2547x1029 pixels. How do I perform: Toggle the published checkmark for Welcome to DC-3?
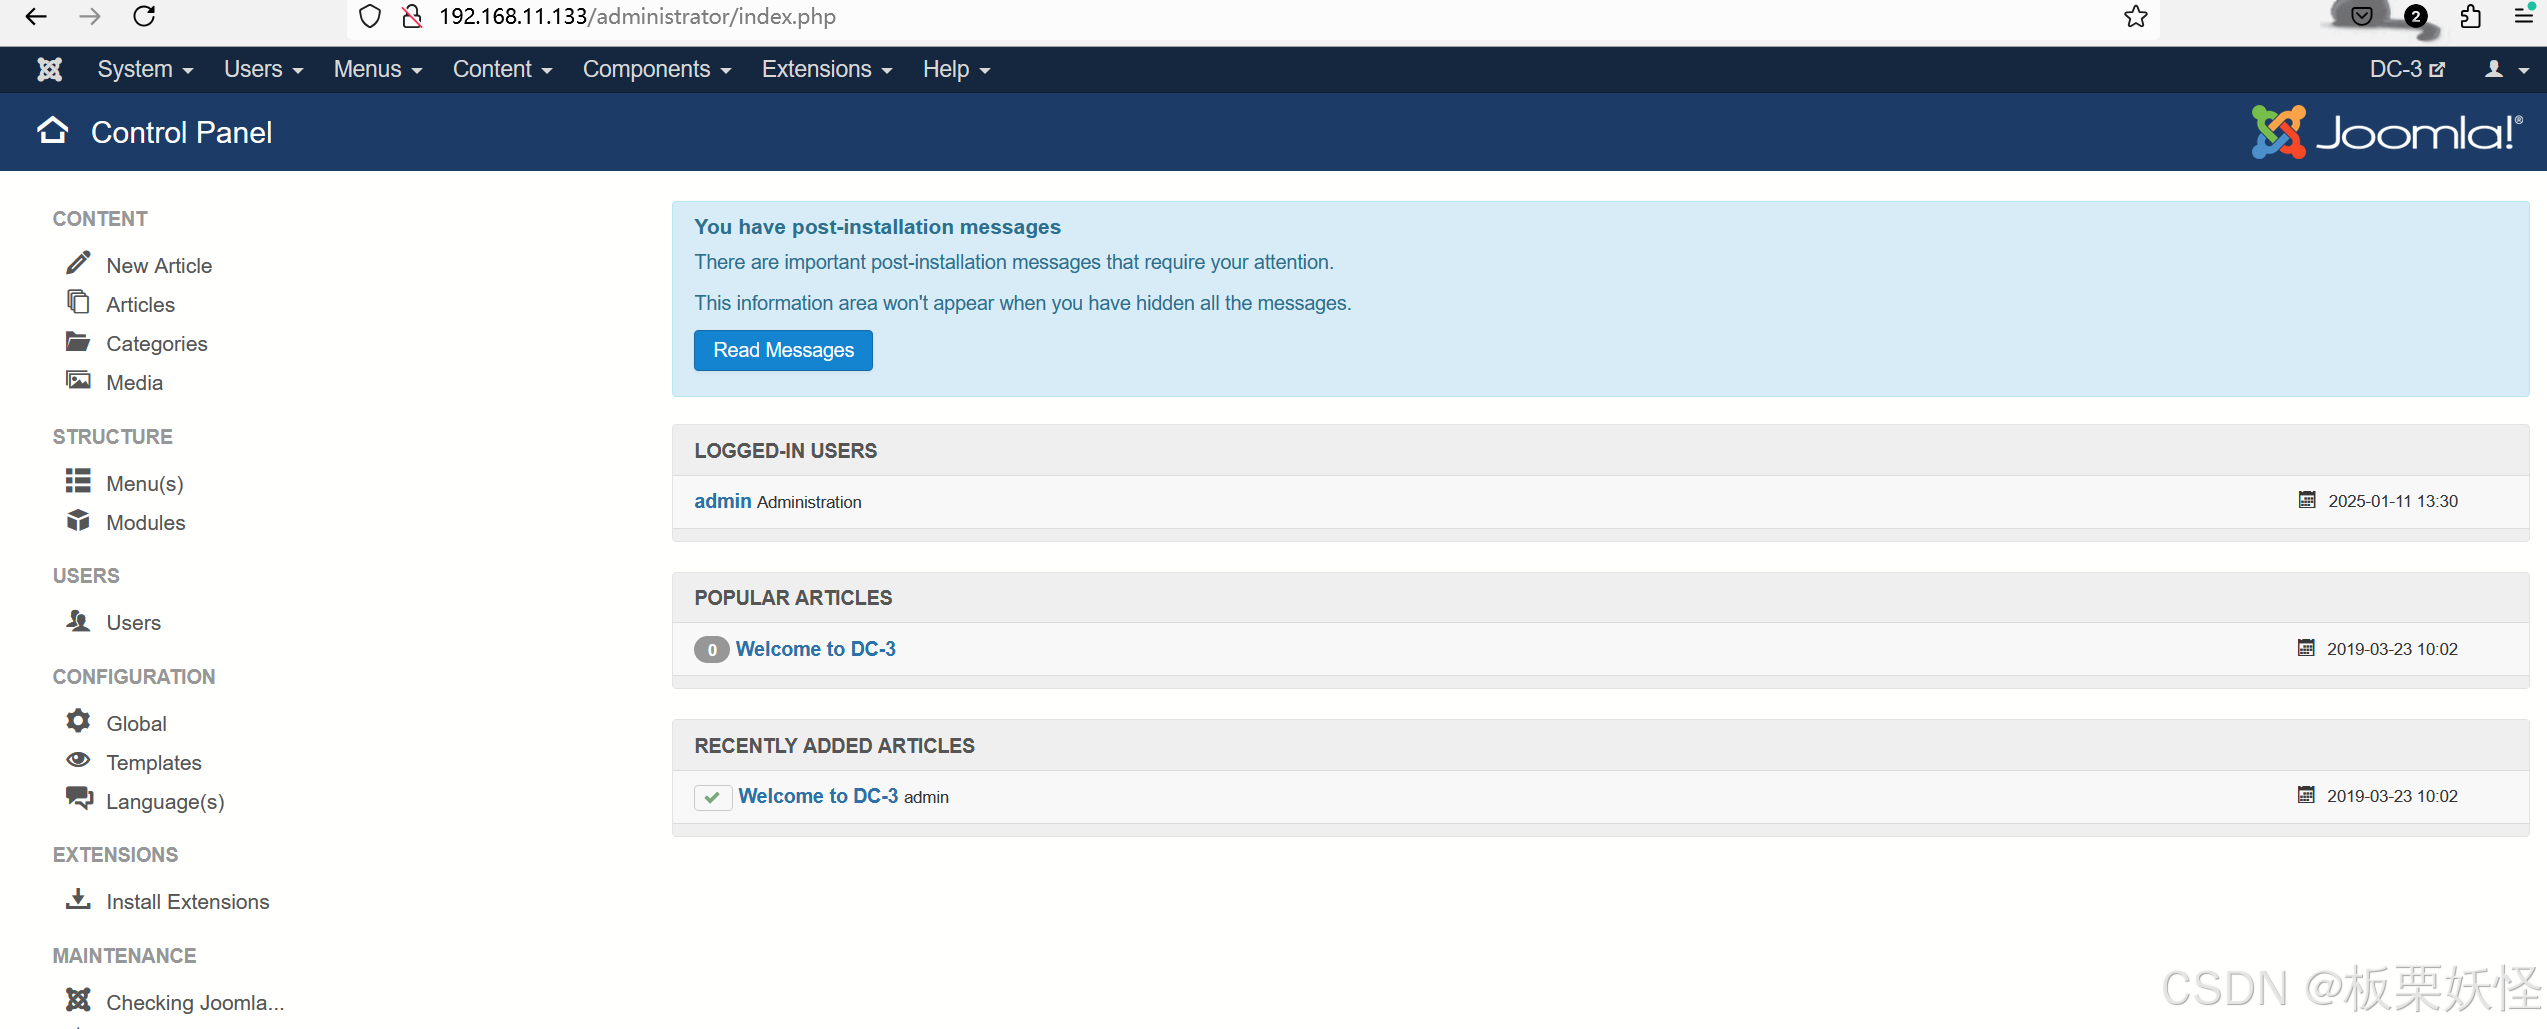click(712, 797)
